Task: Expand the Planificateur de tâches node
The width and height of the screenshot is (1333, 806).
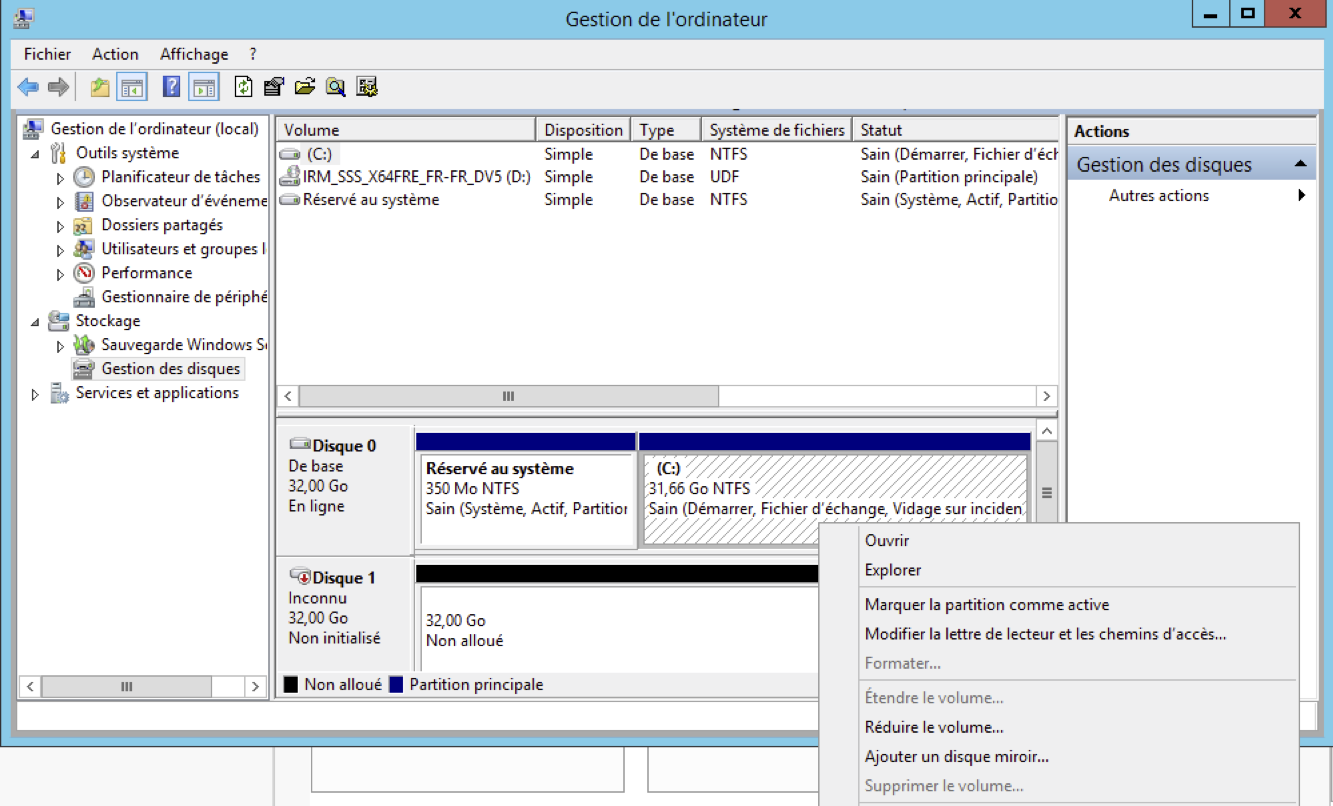Action: [x=60, y=178]
